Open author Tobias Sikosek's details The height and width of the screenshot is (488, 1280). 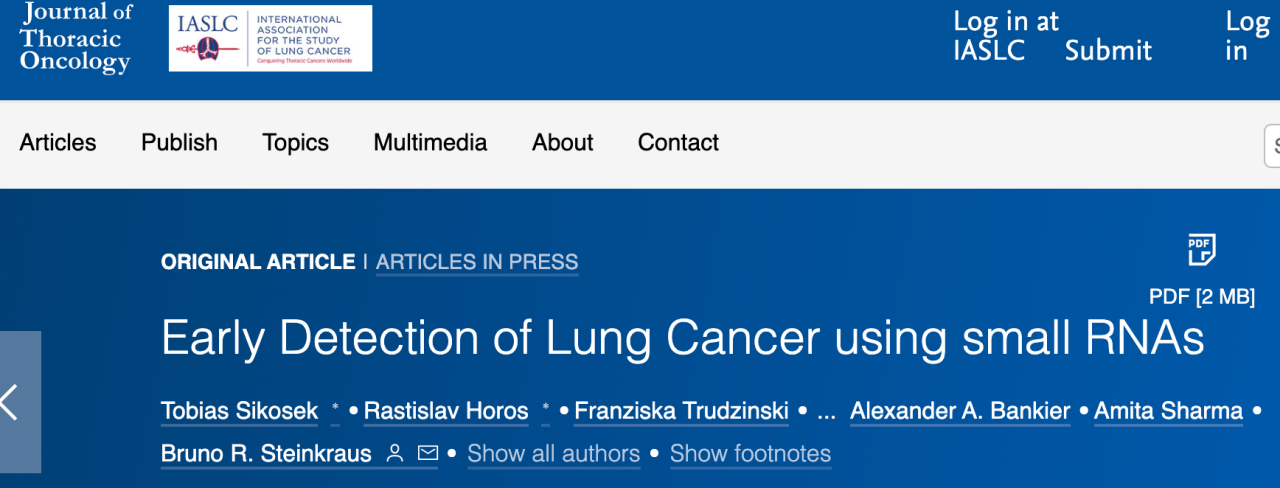[240, 411]
